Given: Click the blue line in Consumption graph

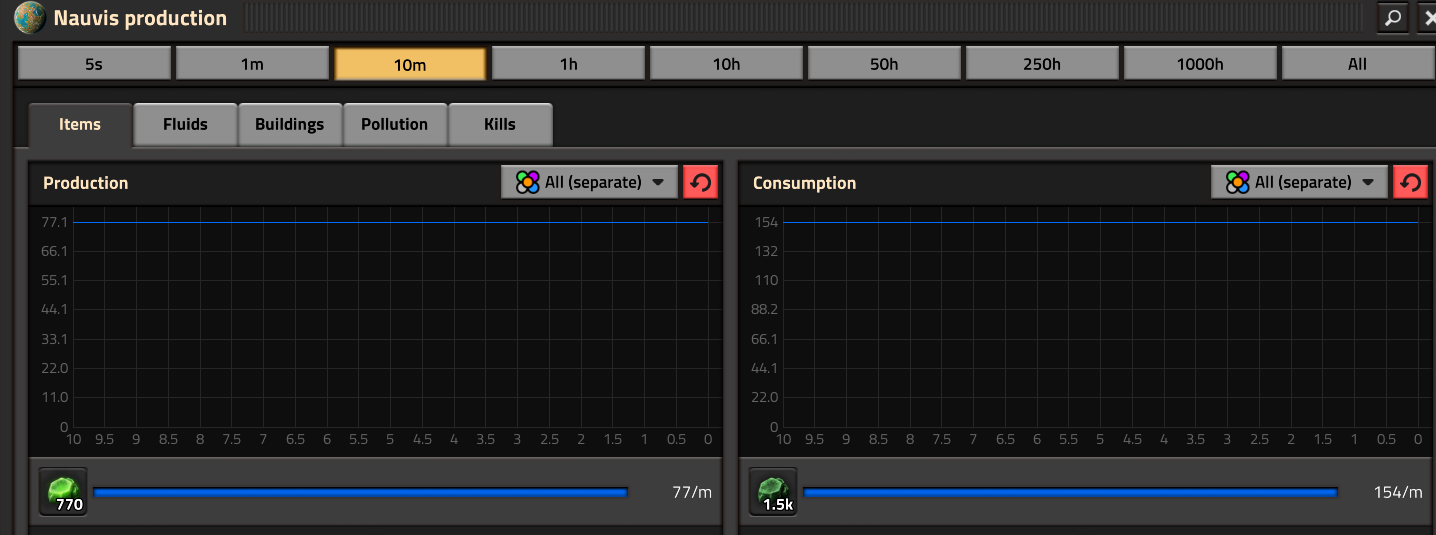Looking at the screenshot, I should [1100, 222].
